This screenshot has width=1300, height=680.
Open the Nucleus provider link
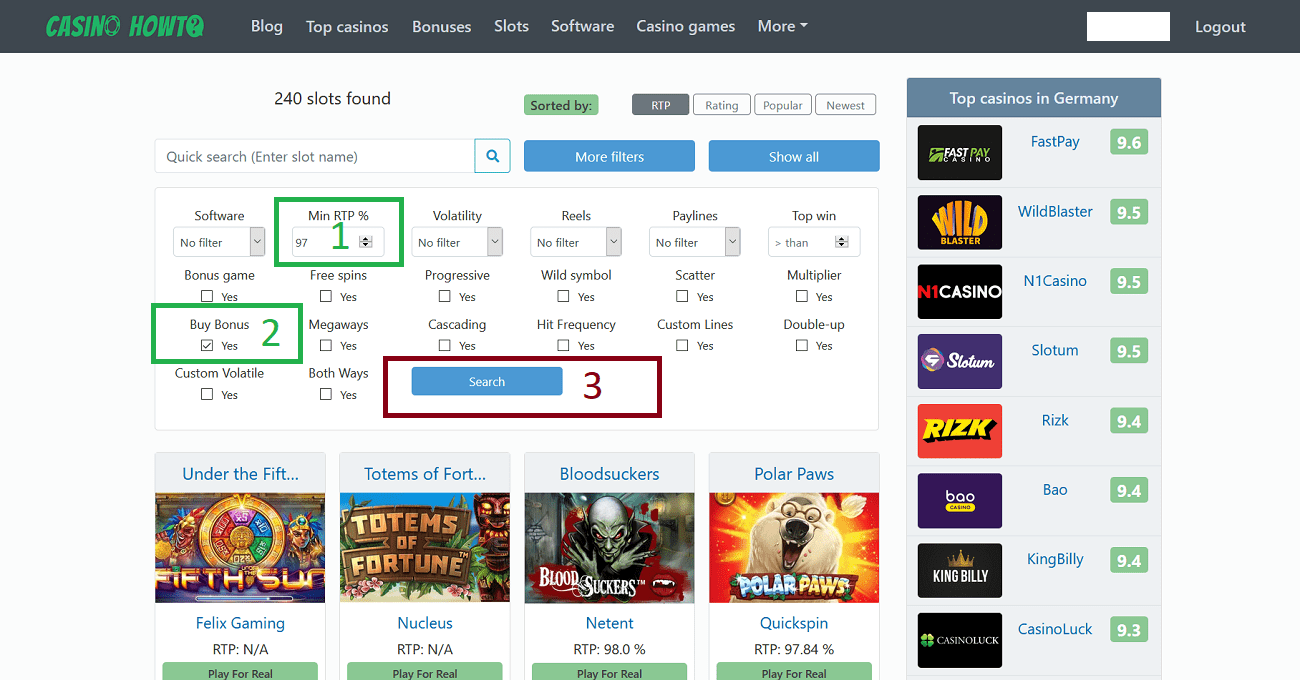click(x=425, y=623)
